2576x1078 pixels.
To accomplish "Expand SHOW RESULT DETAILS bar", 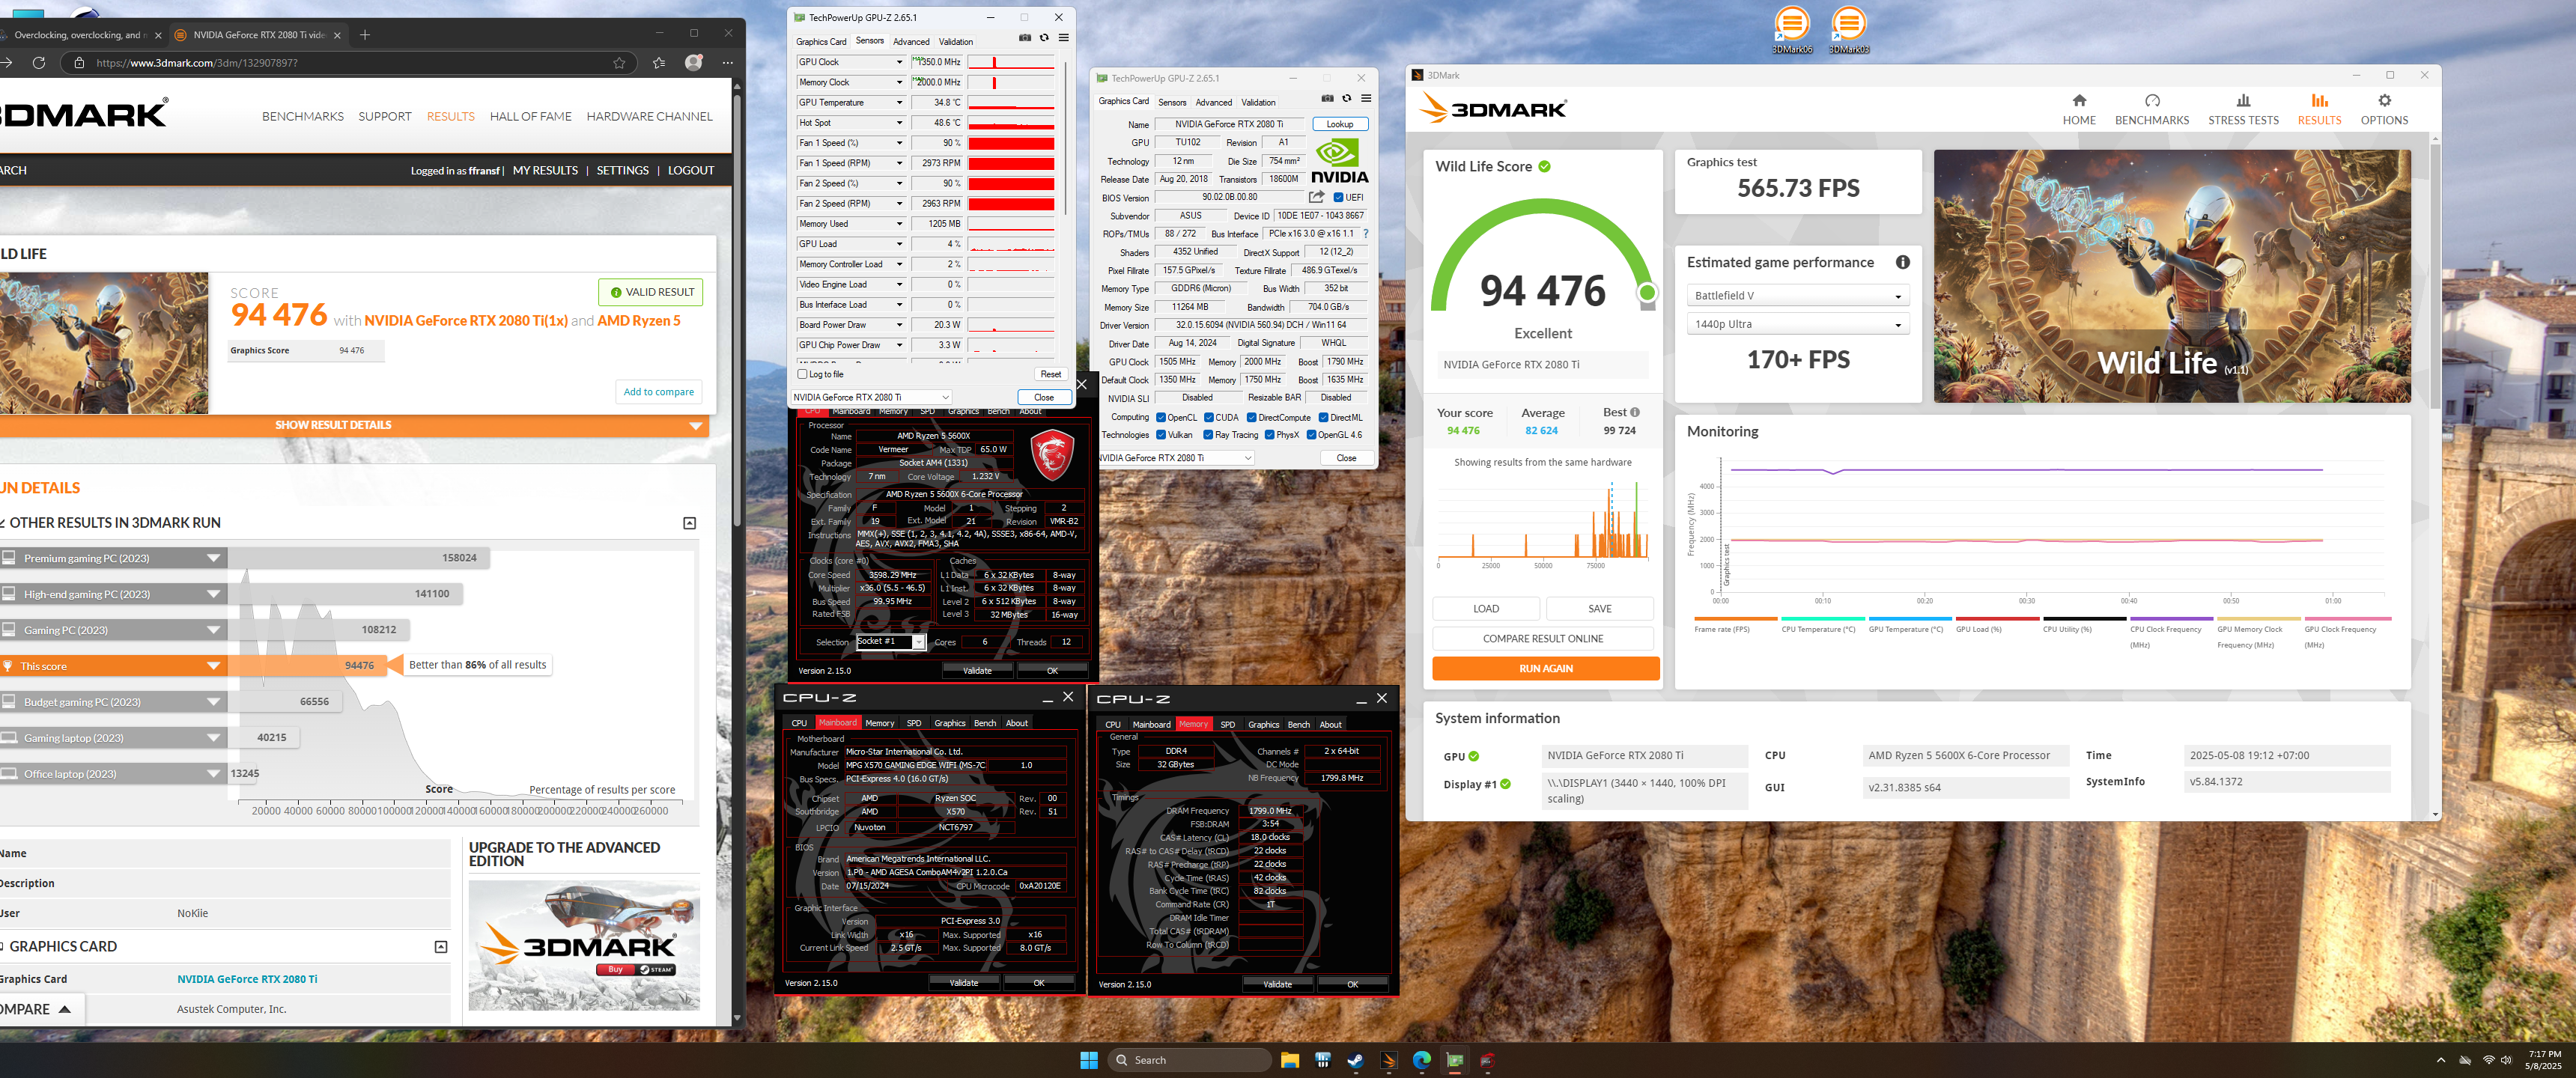I will coord(354,425).
